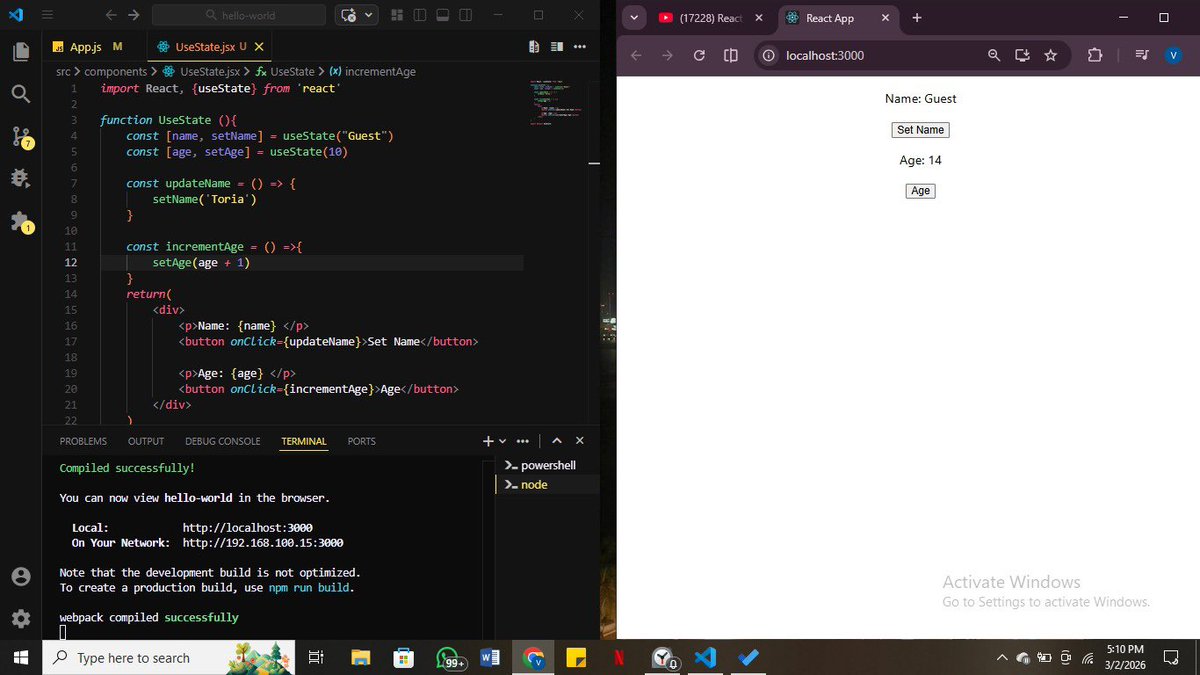The height and width of the screenshot is (675, 1200).
Task: Create a new terminal with plus icon
Action: (x=488, y=441)
